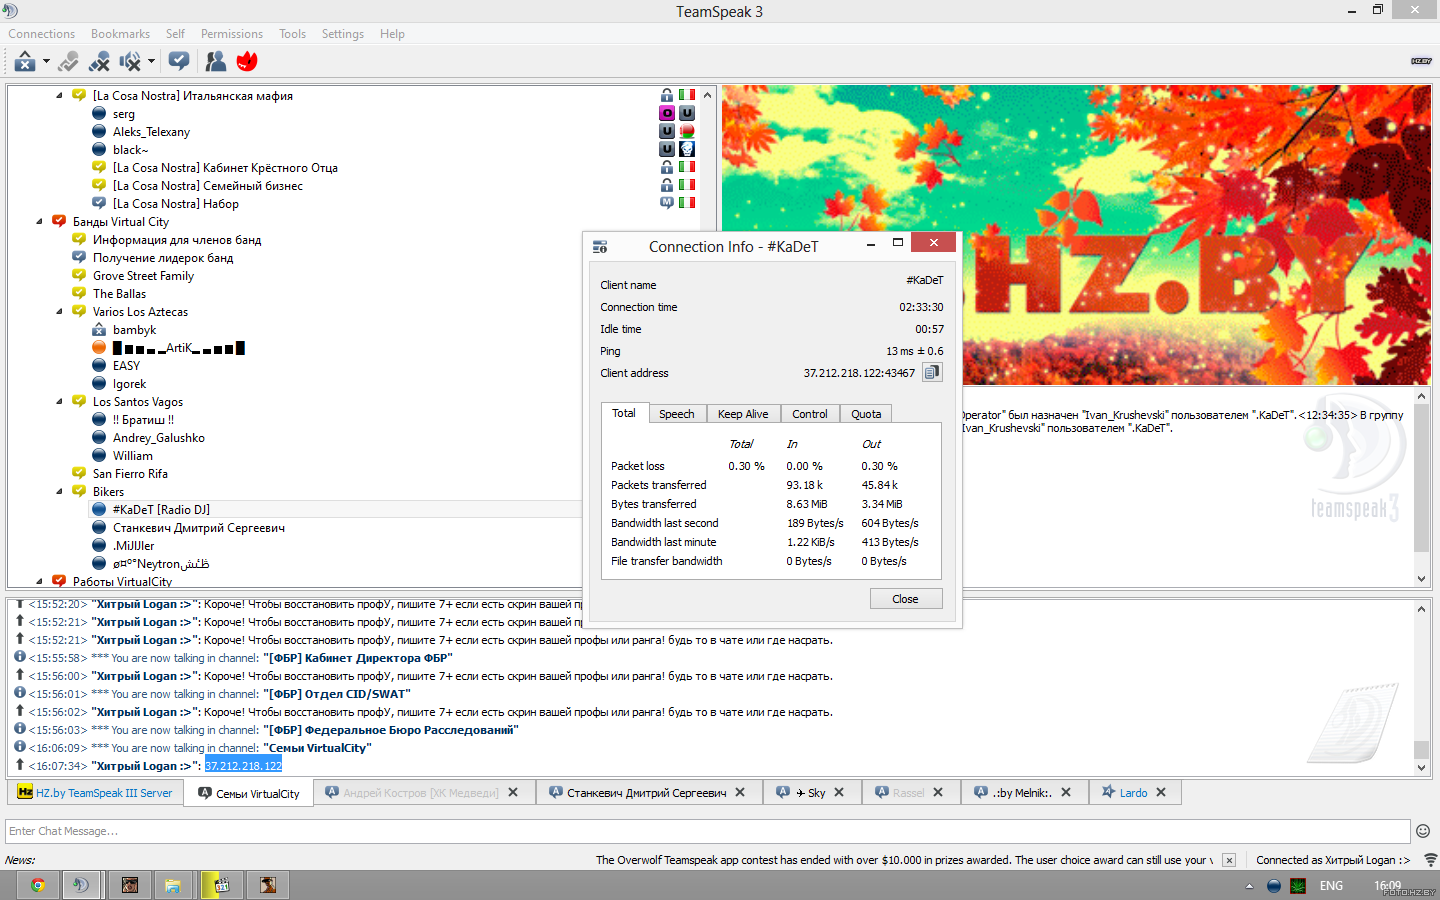
Task: Click the channel icon of Получение лидерок банд
Action: [79, 257]
